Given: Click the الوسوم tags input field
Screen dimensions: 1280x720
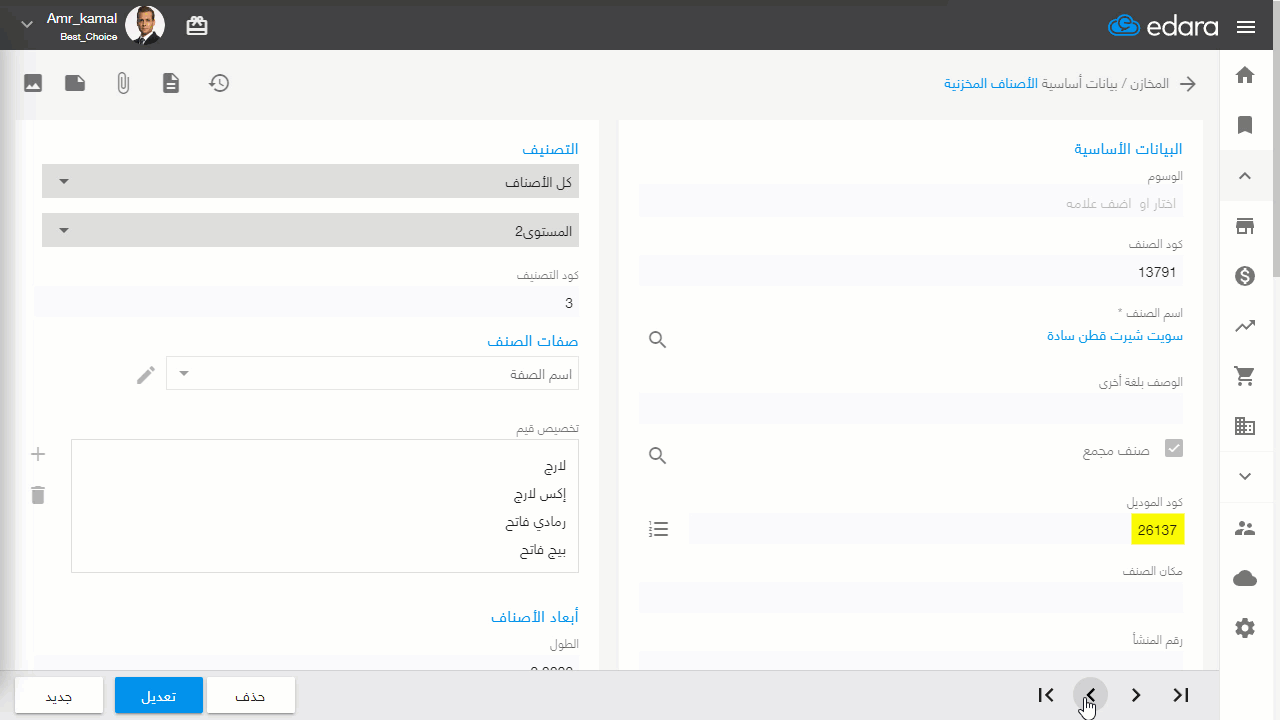Looking at the screenshot, I should click(x=911, y=203).
